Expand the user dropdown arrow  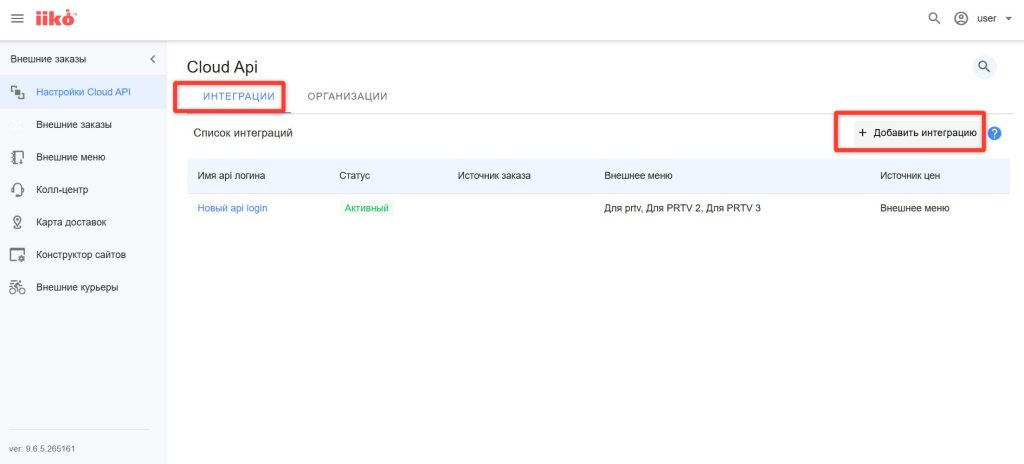[1008, 19]
